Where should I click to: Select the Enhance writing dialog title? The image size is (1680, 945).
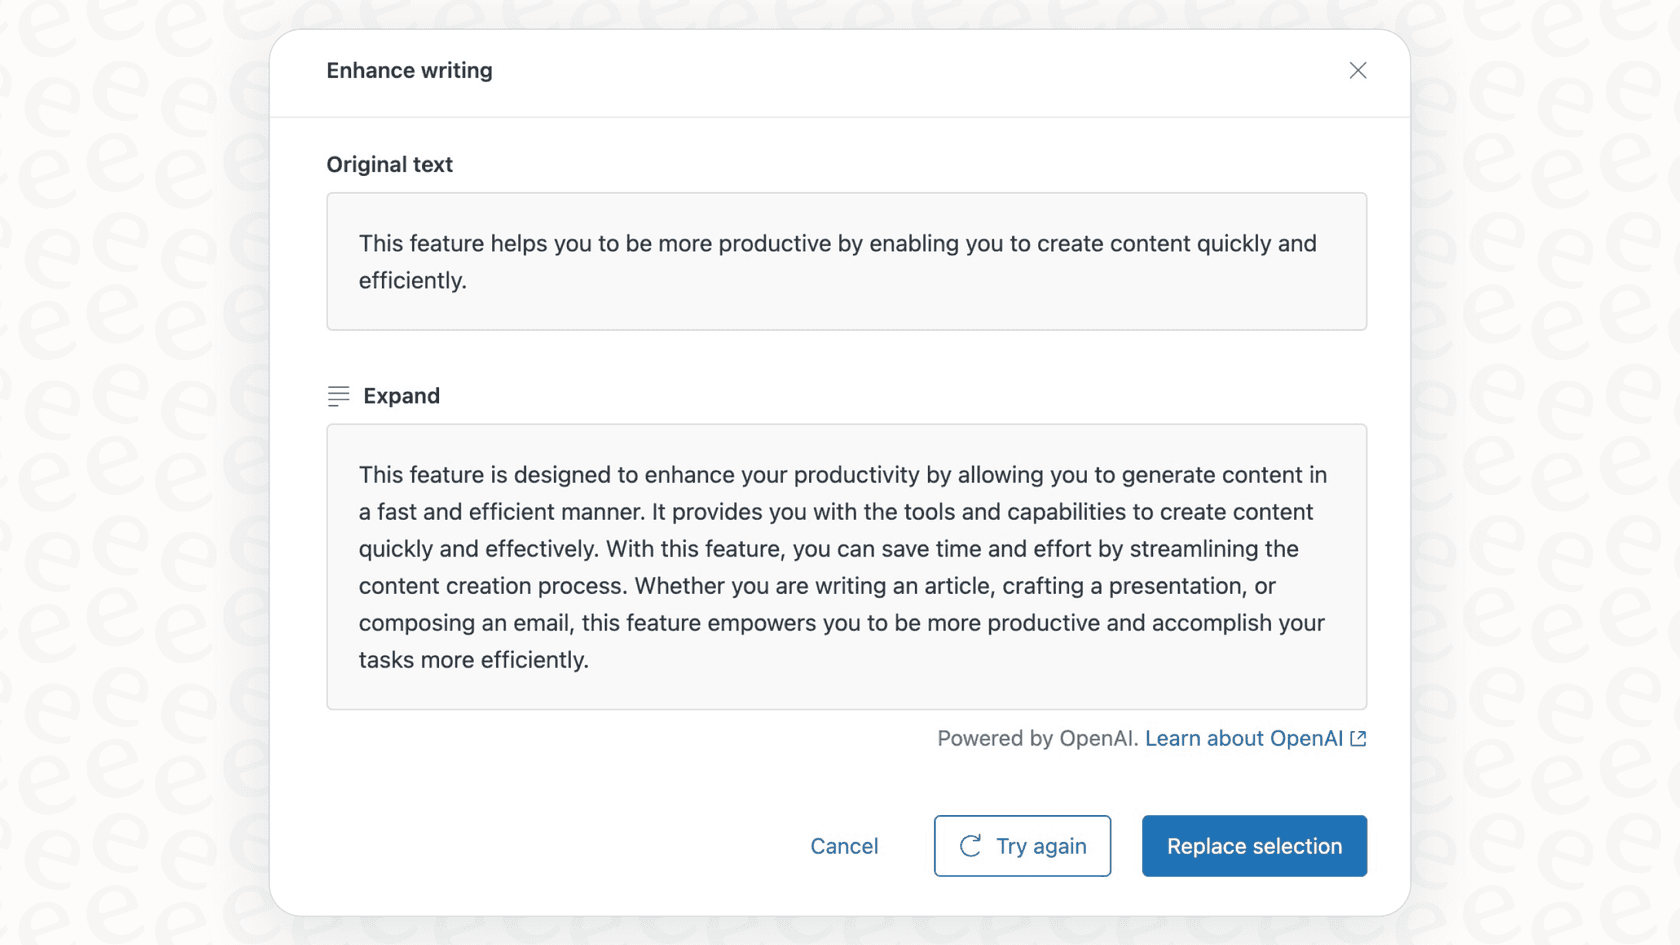[409, 70]
